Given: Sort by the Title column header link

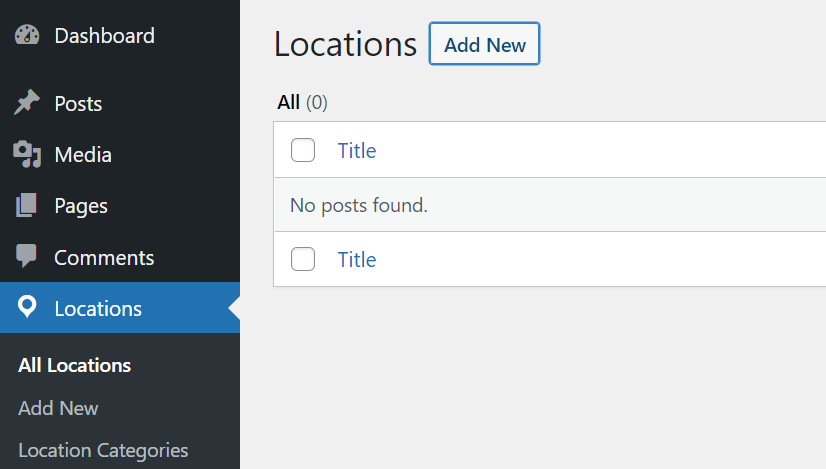Looking at the screenshot, I should tap(357, 151).
